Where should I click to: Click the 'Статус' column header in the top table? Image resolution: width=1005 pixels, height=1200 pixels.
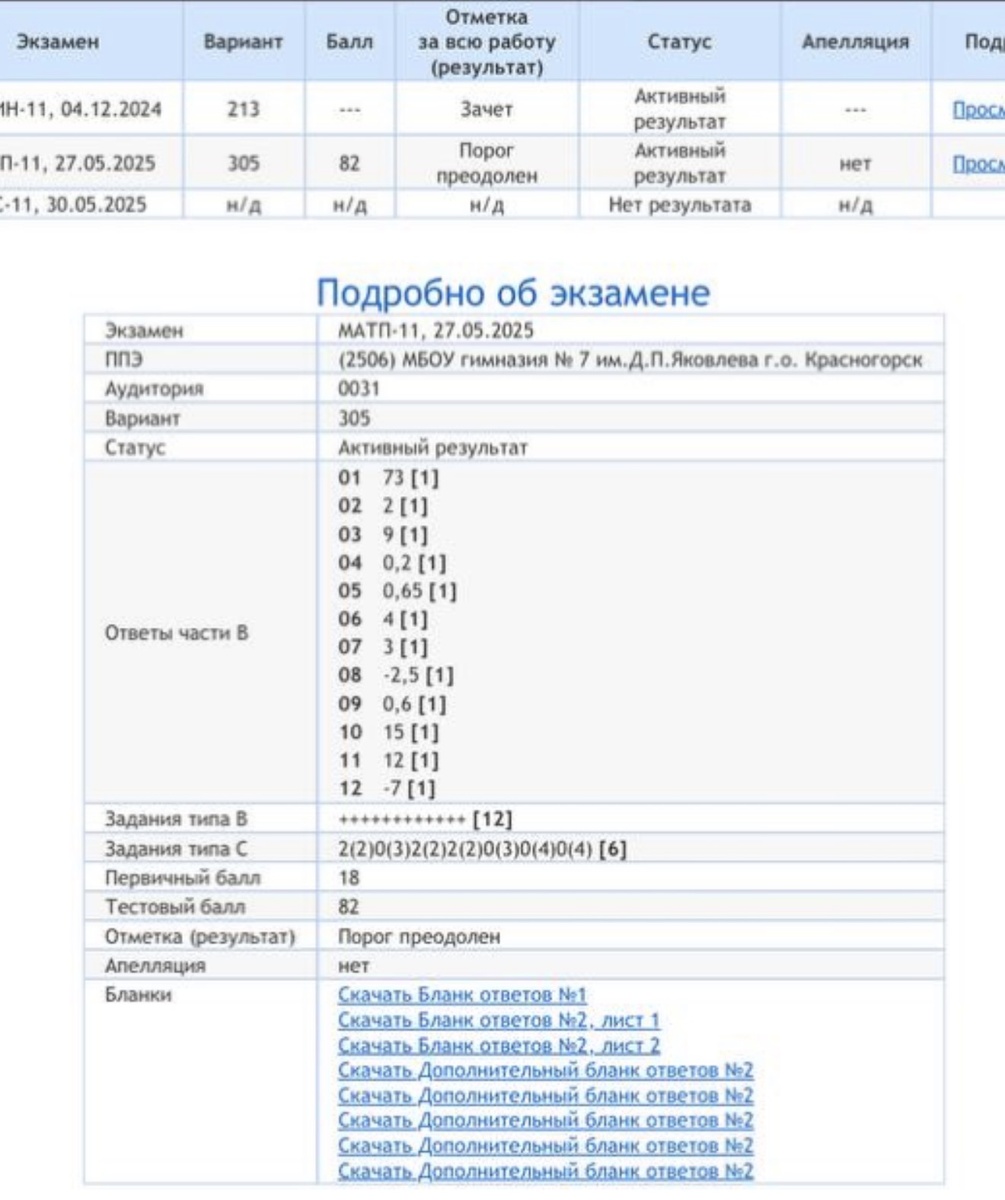pos(681,44)
